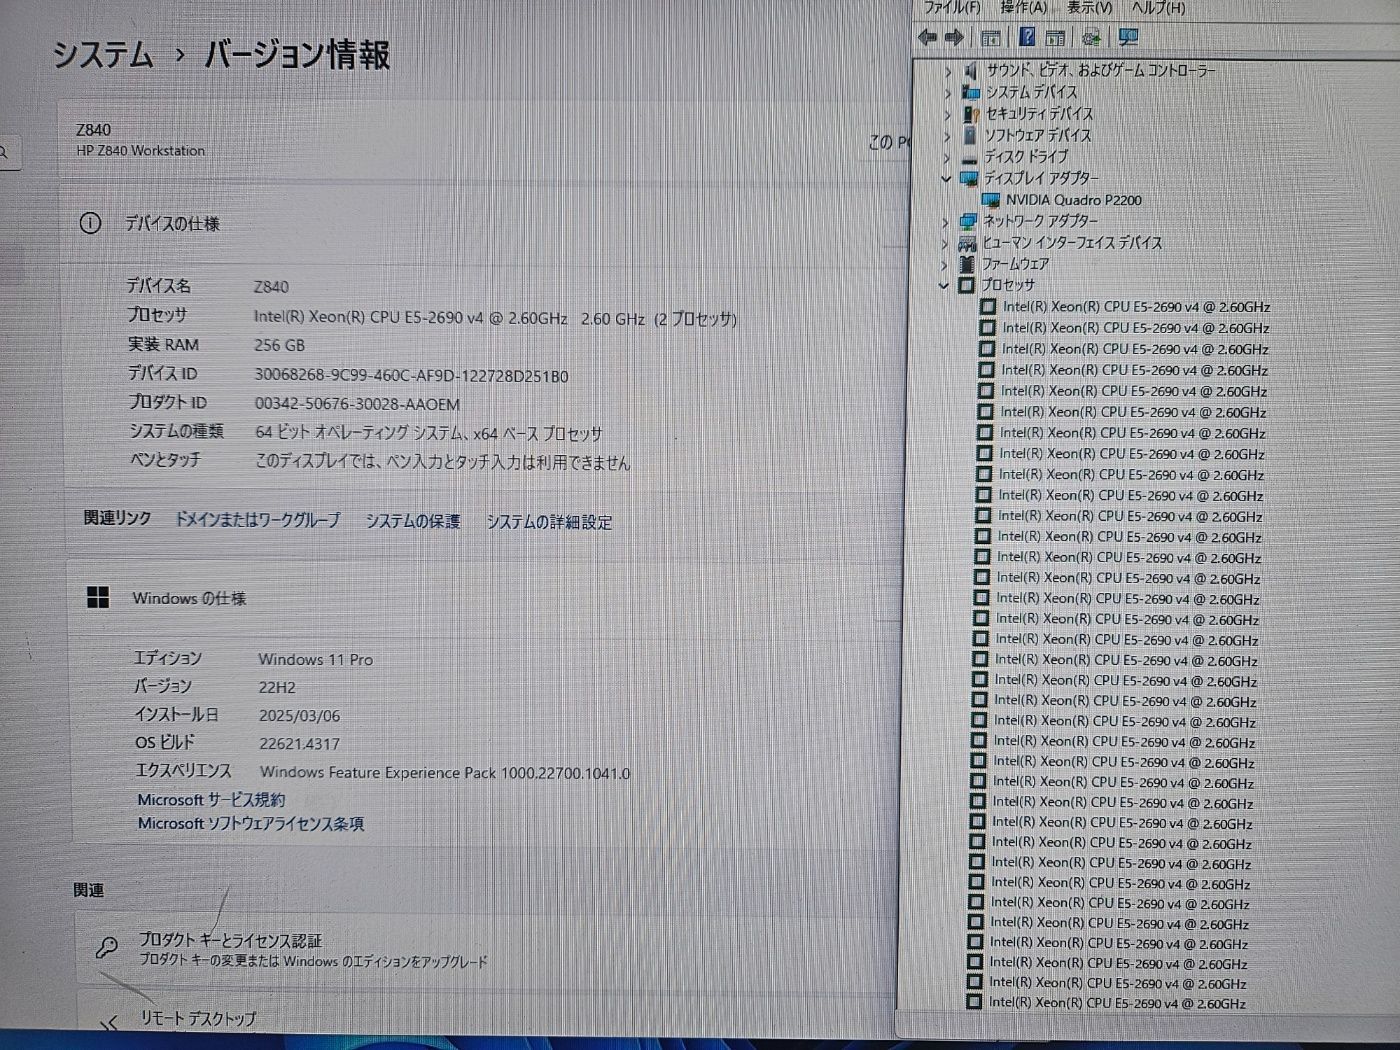The image size is (1400, 1050).
Task: Click the ソフトウェア デバイス category icon
Action: pos(969,135)
